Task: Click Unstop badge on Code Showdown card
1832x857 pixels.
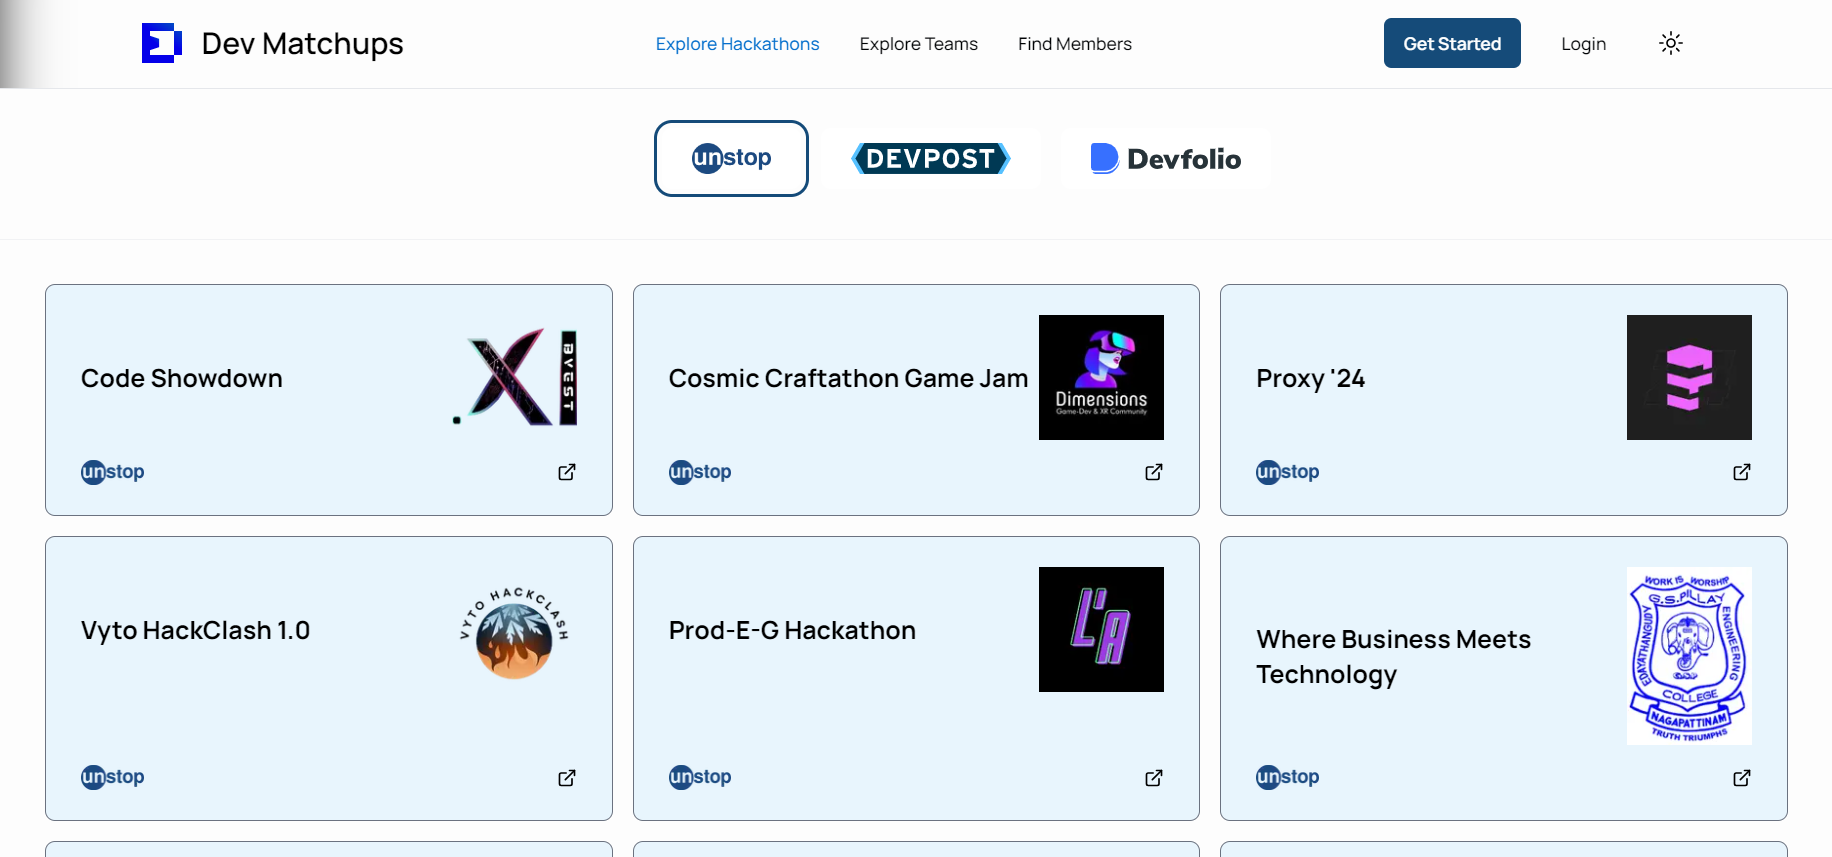Action: tap(112, 472)
